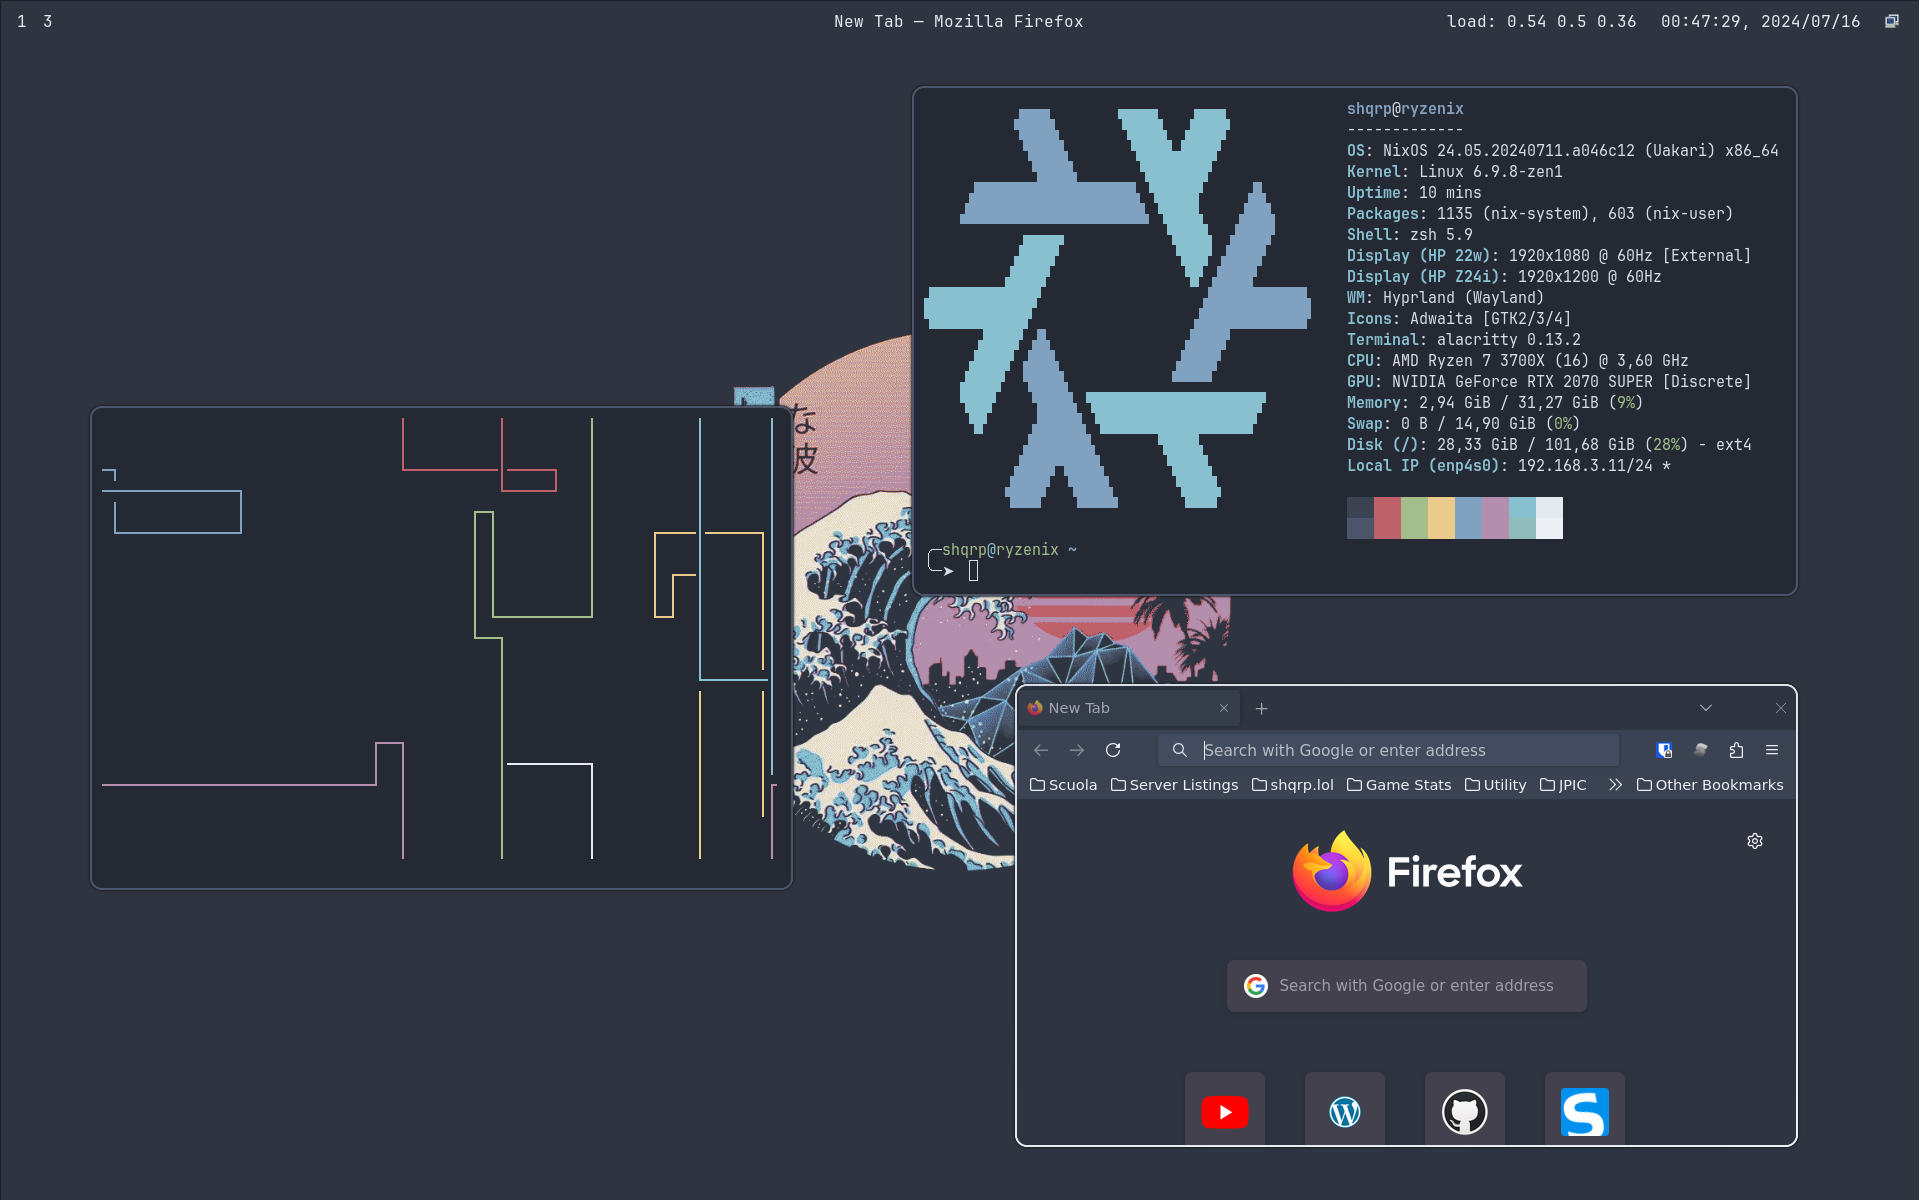Show more bookmarks with double chevron

[x=1615, y=785]
